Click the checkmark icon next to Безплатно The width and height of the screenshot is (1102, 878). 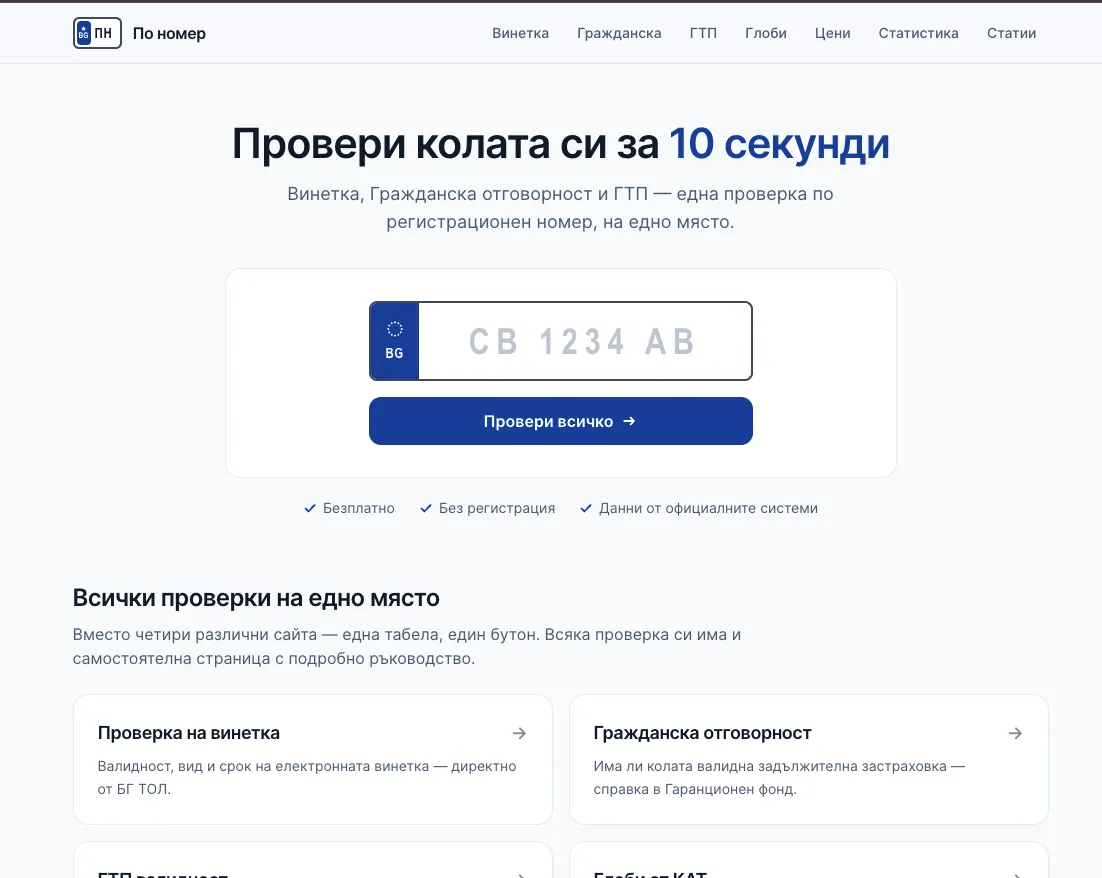(310, 508)
